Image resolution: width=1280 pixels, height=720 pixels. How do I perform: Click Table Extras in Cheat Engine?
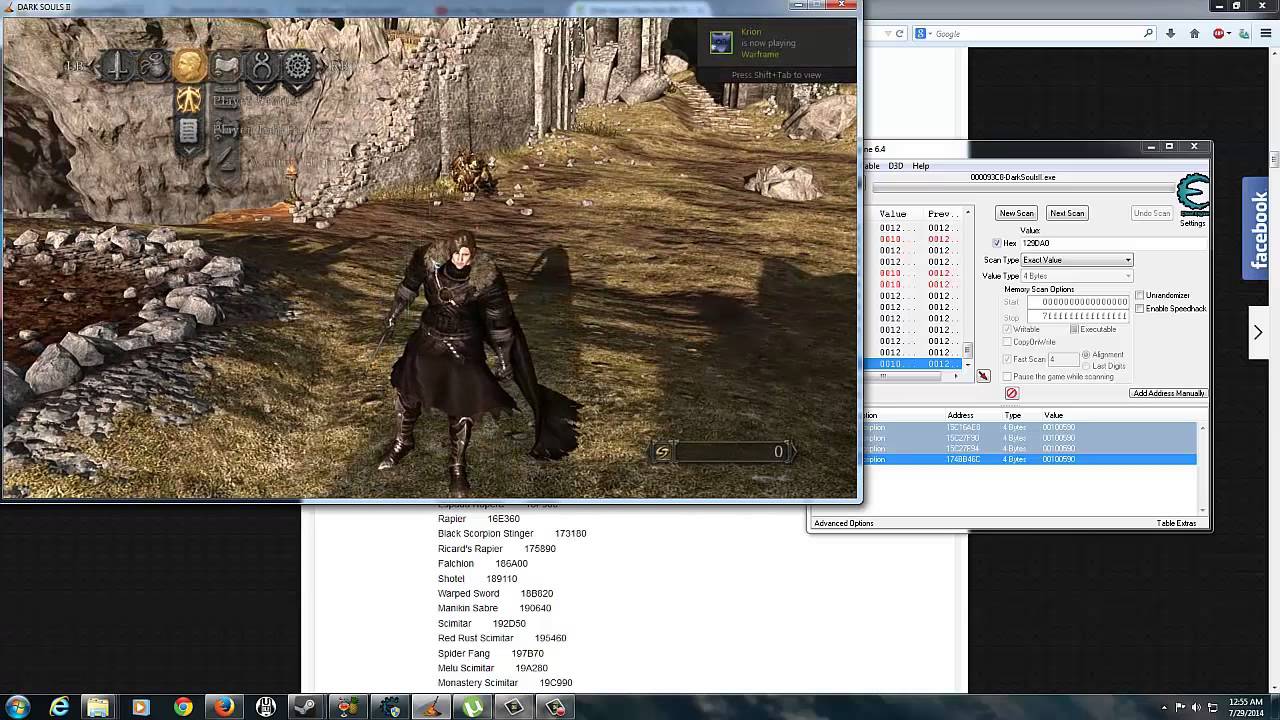coord(1176,523)
